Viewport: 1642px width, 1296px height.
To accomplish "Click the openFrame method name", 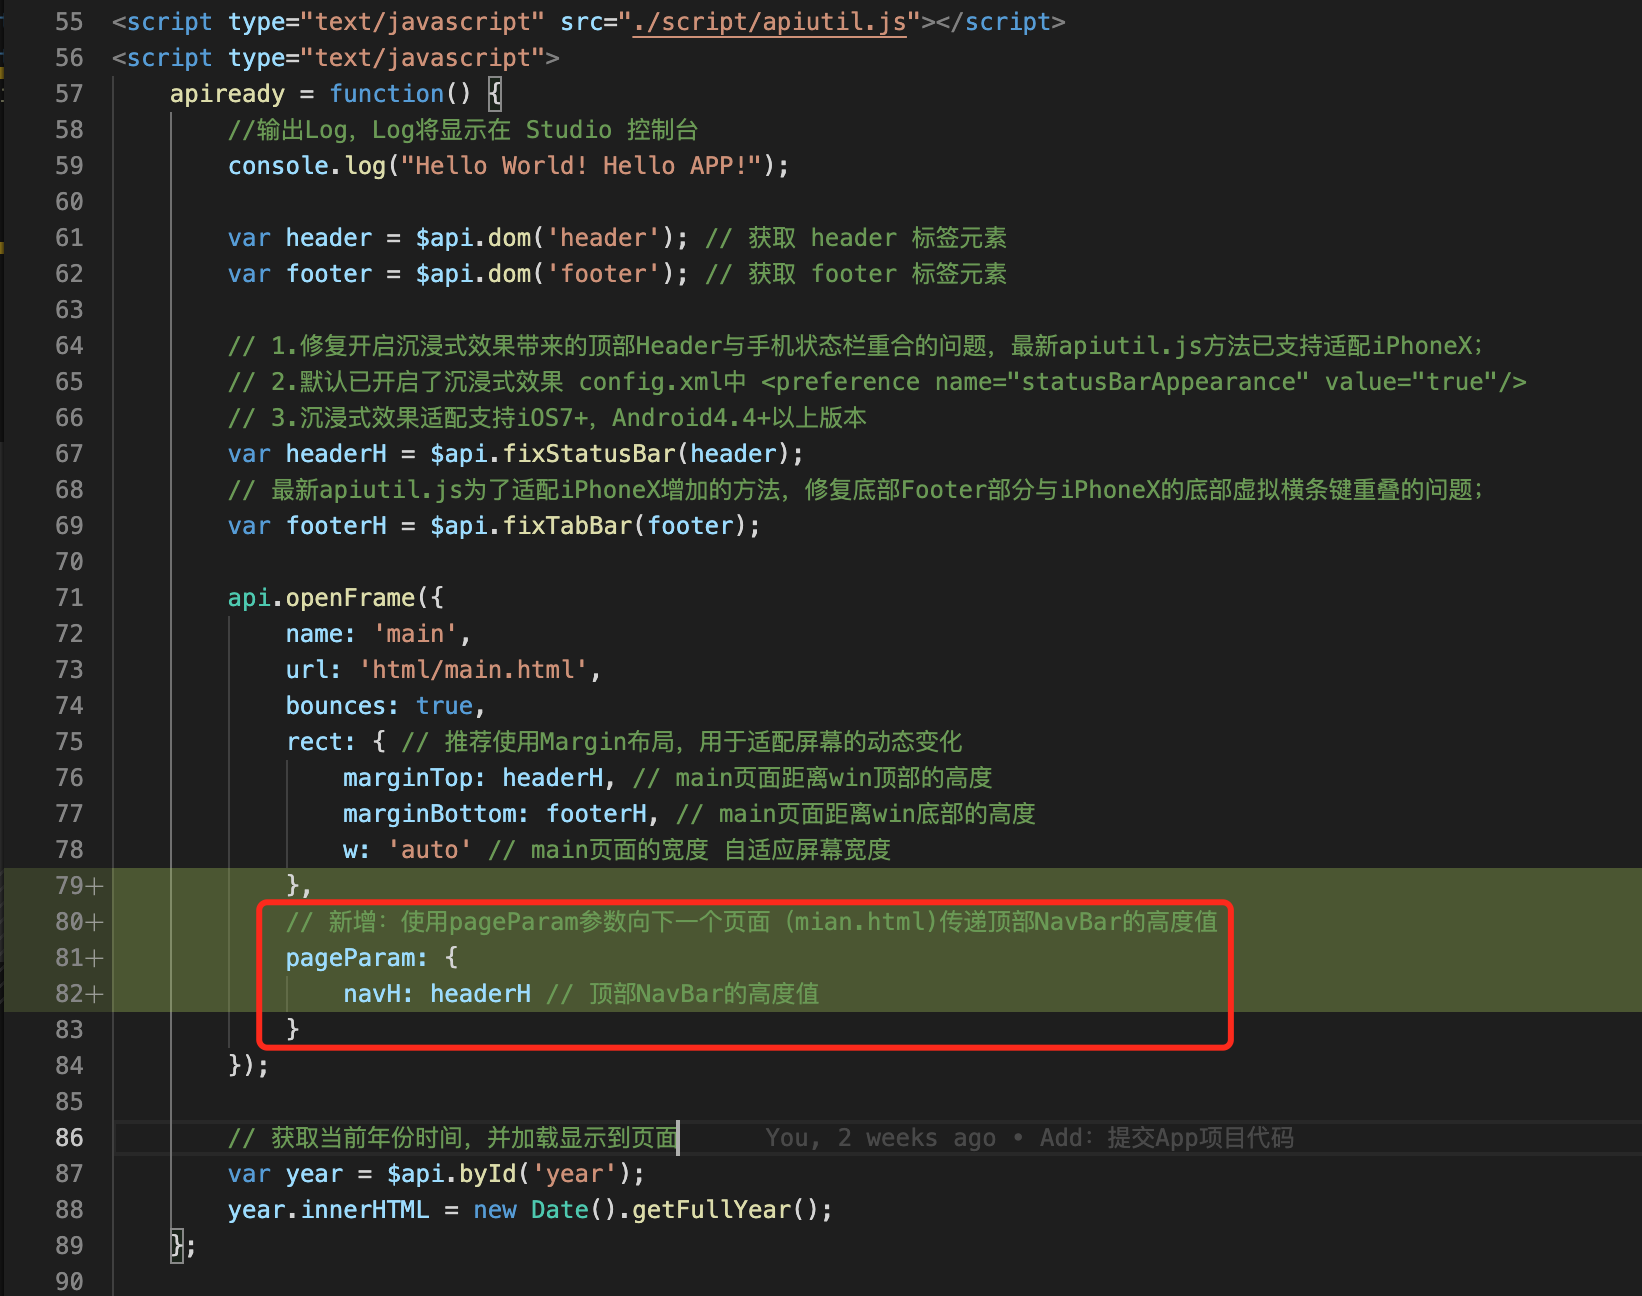I will [350, 598].
